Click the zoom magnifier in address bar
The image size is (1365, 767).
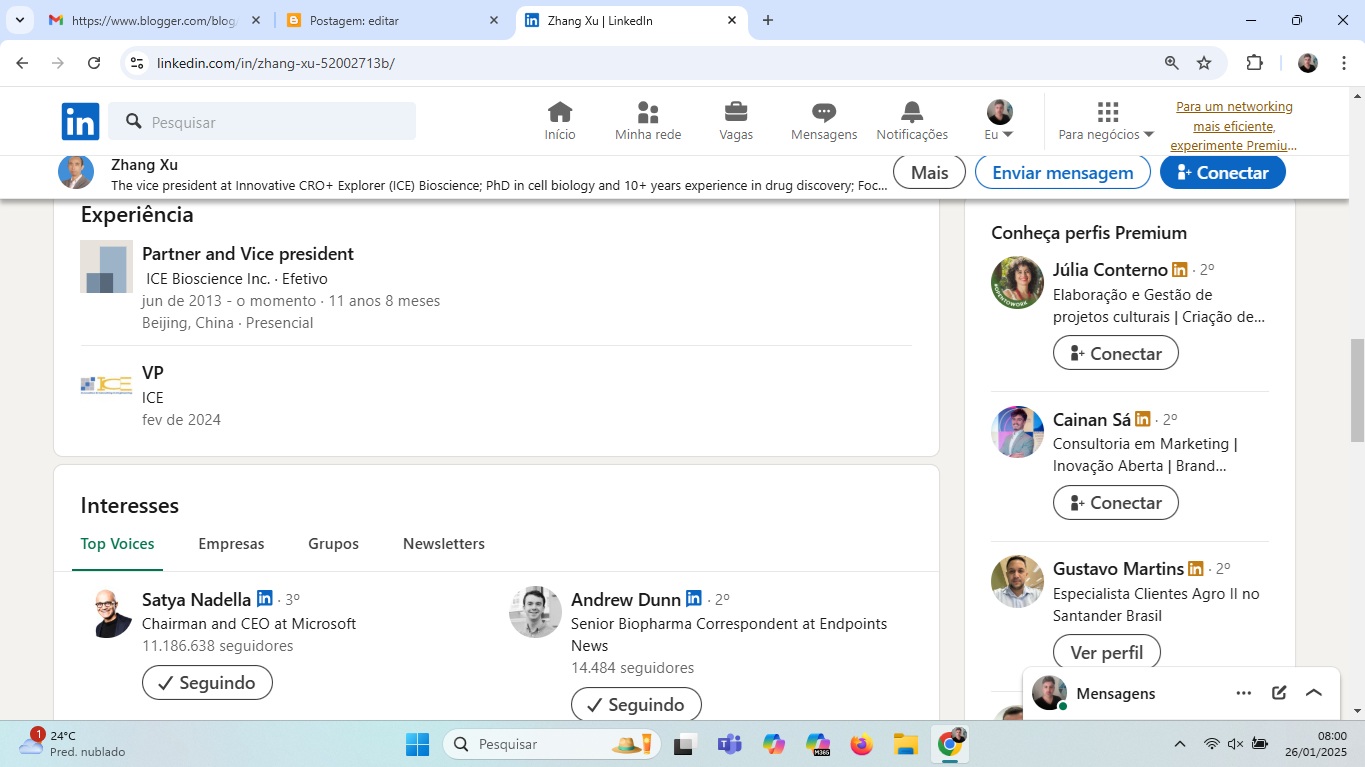(x=1172, y=63)
